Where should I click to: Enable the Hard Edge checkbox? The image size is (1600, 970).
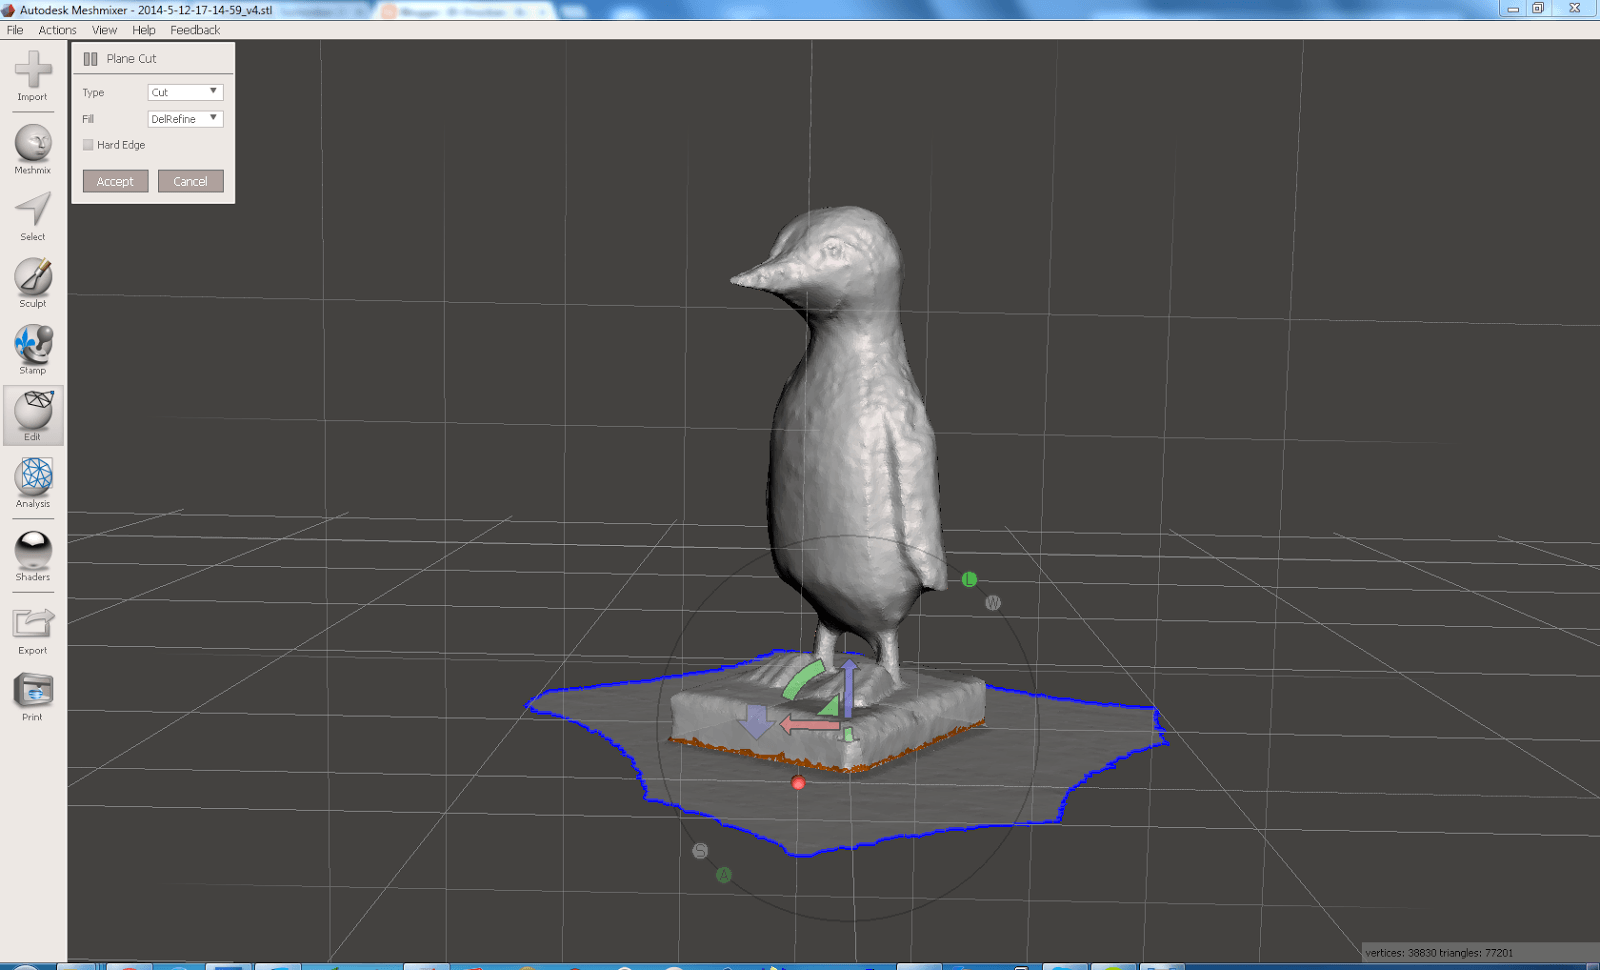(x=88, y=144)
